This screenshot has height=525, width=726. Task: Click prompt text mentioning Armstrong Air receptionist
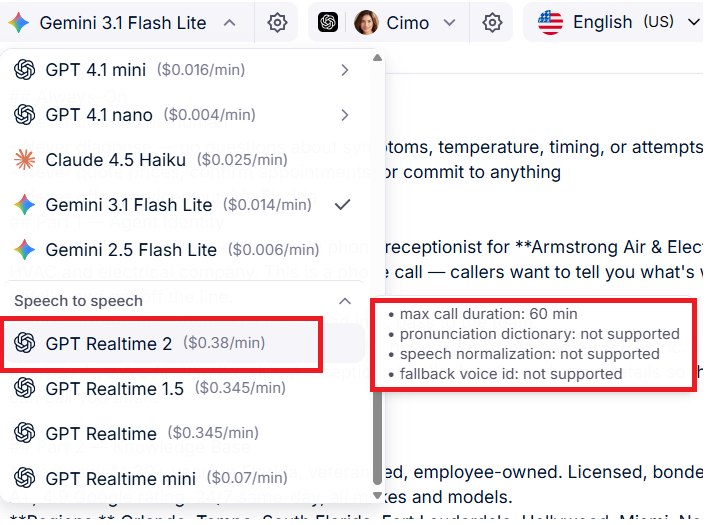coord(544,247)
